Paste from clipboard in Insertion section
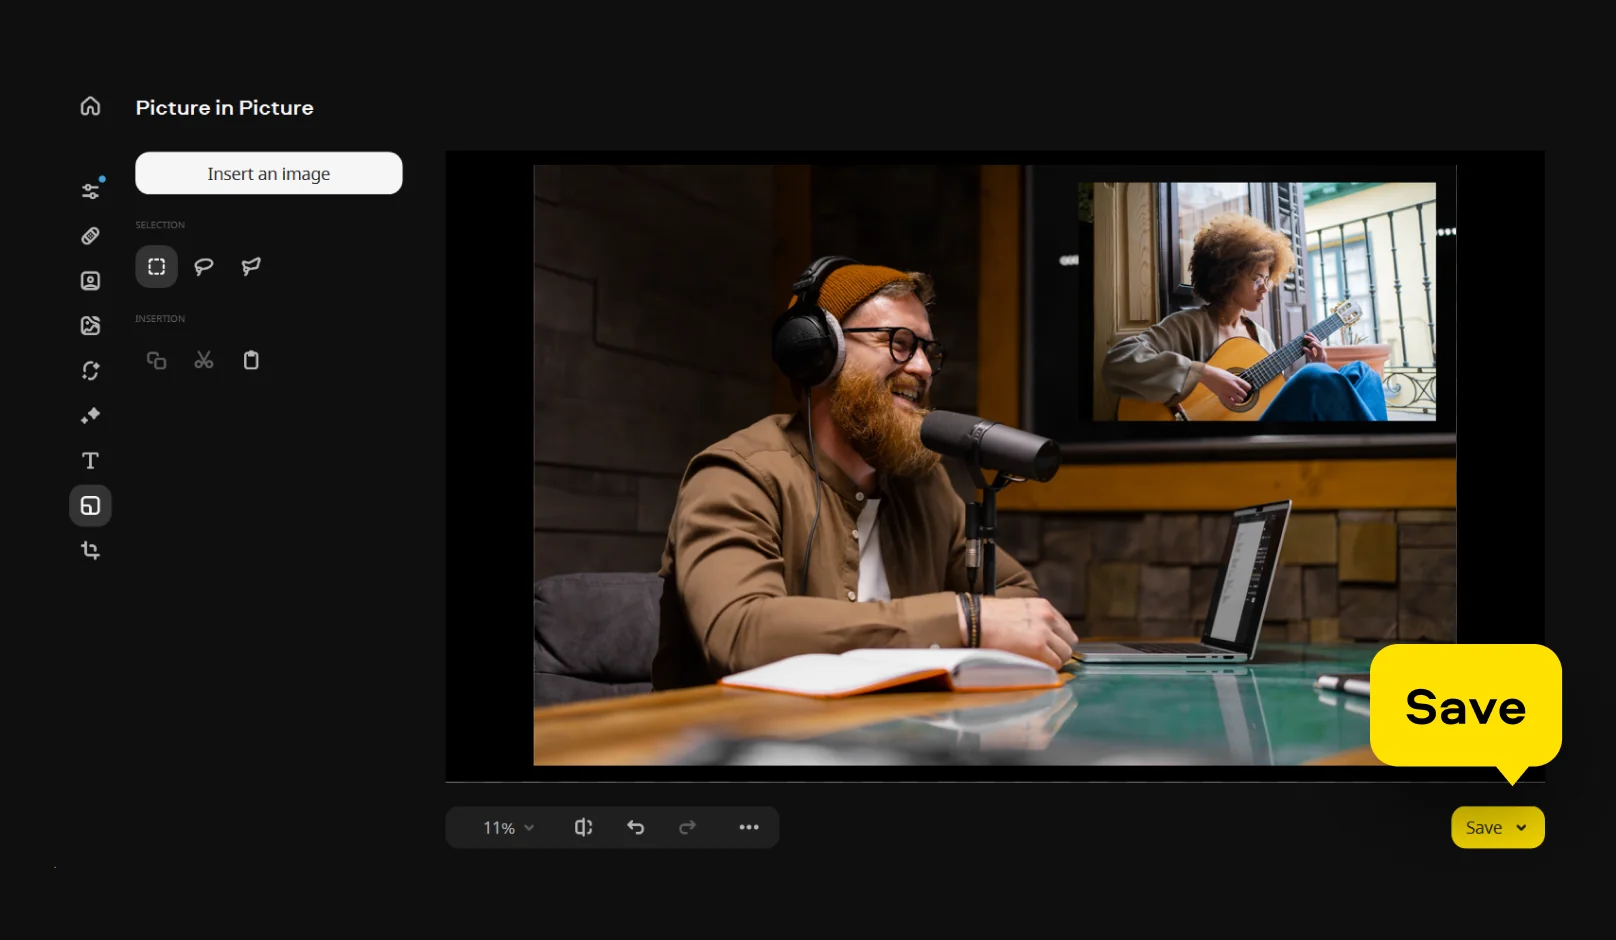Viewport: 1616px width, 940px height. (251, 360)
